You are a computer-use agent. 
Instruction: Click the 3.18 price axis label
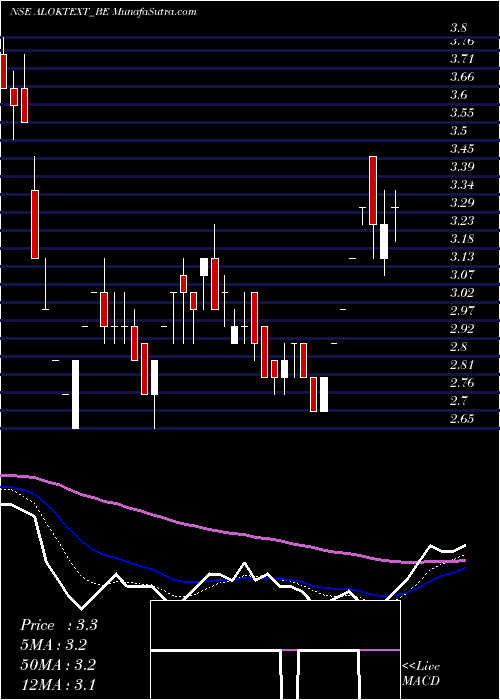[462, 238]
